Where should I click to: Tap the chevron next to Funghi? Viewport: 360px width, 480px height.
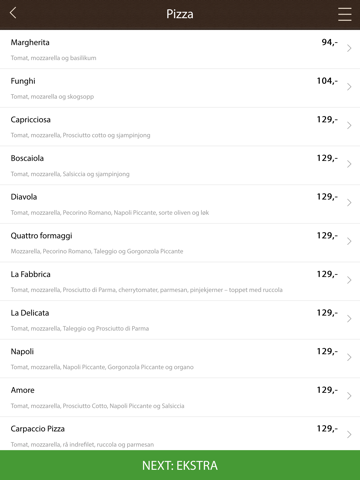(x=349, y=87)
